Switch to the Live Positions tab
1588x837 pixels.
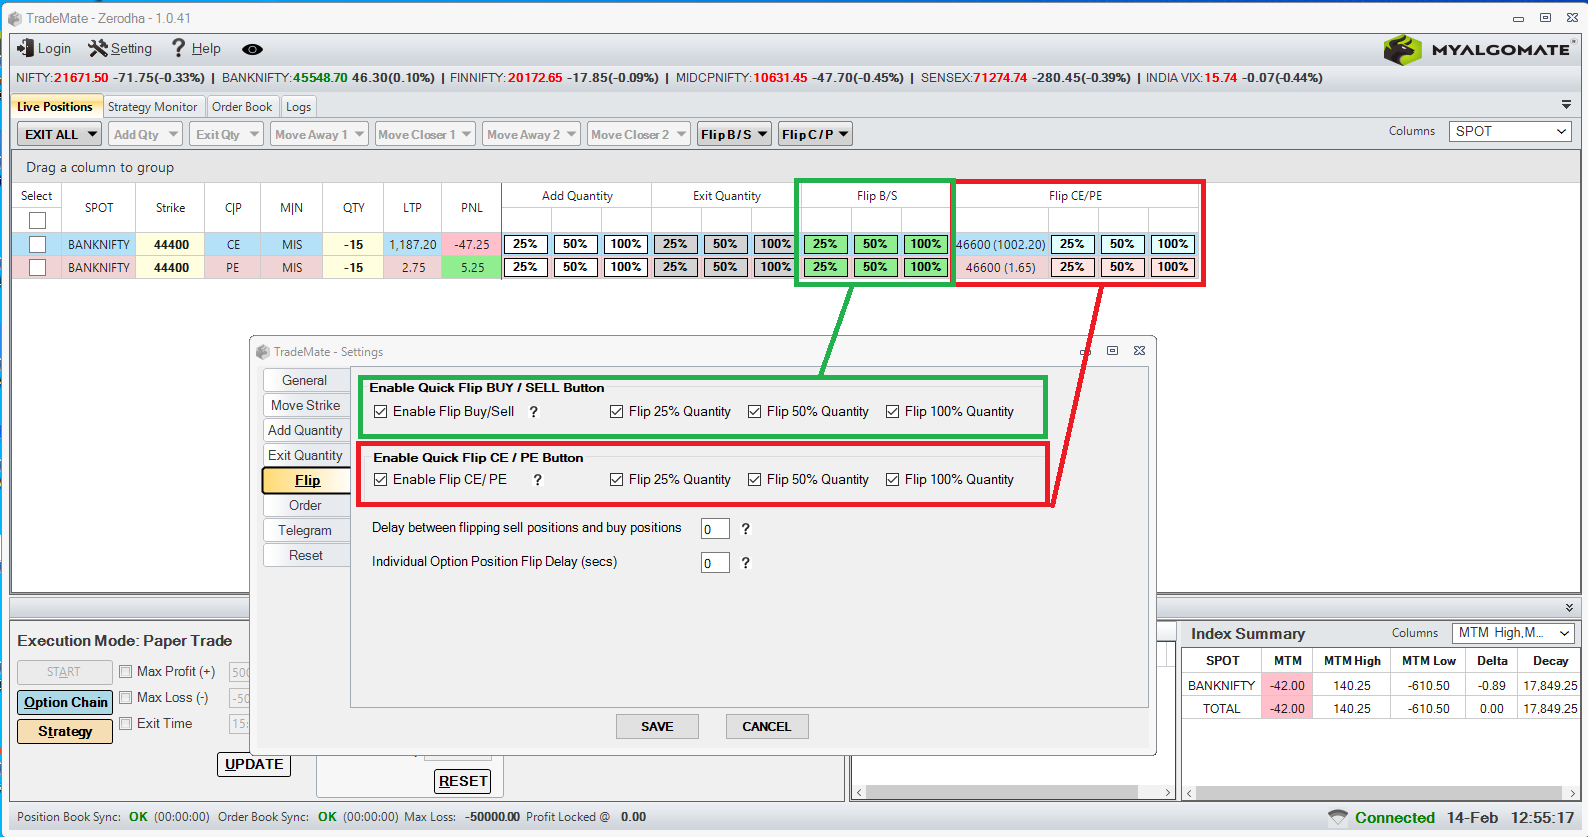(55, 107)
